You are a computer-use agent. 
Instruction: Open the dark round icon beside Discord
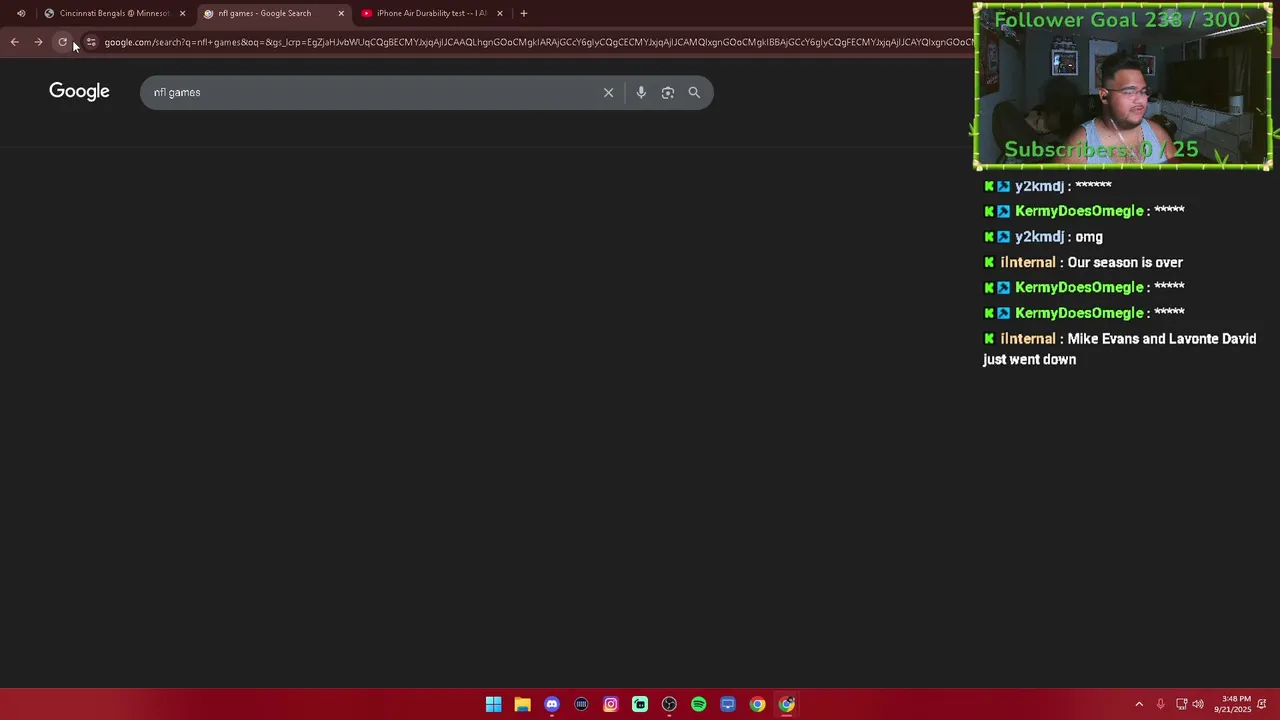(x=581, y=704)
